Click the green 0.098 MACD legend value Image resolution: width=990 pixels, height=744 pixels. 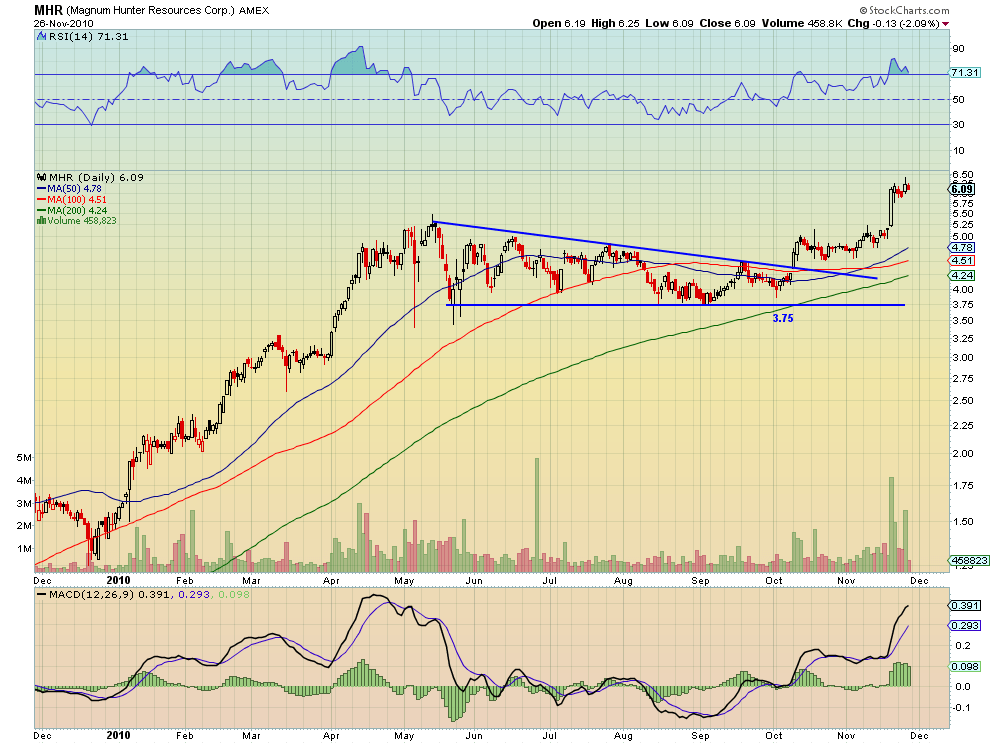[234, 594]
